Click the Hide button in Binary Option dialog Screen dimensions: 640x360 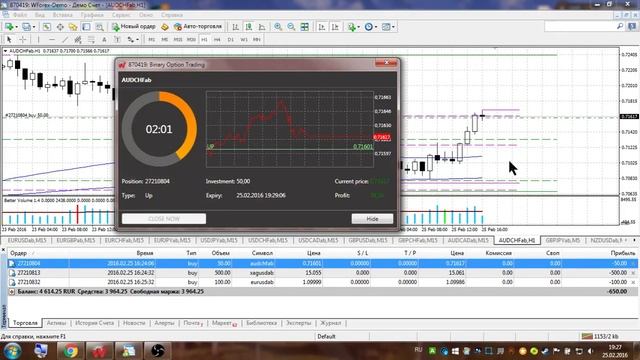pyautogui.click(x=372, y=219)
